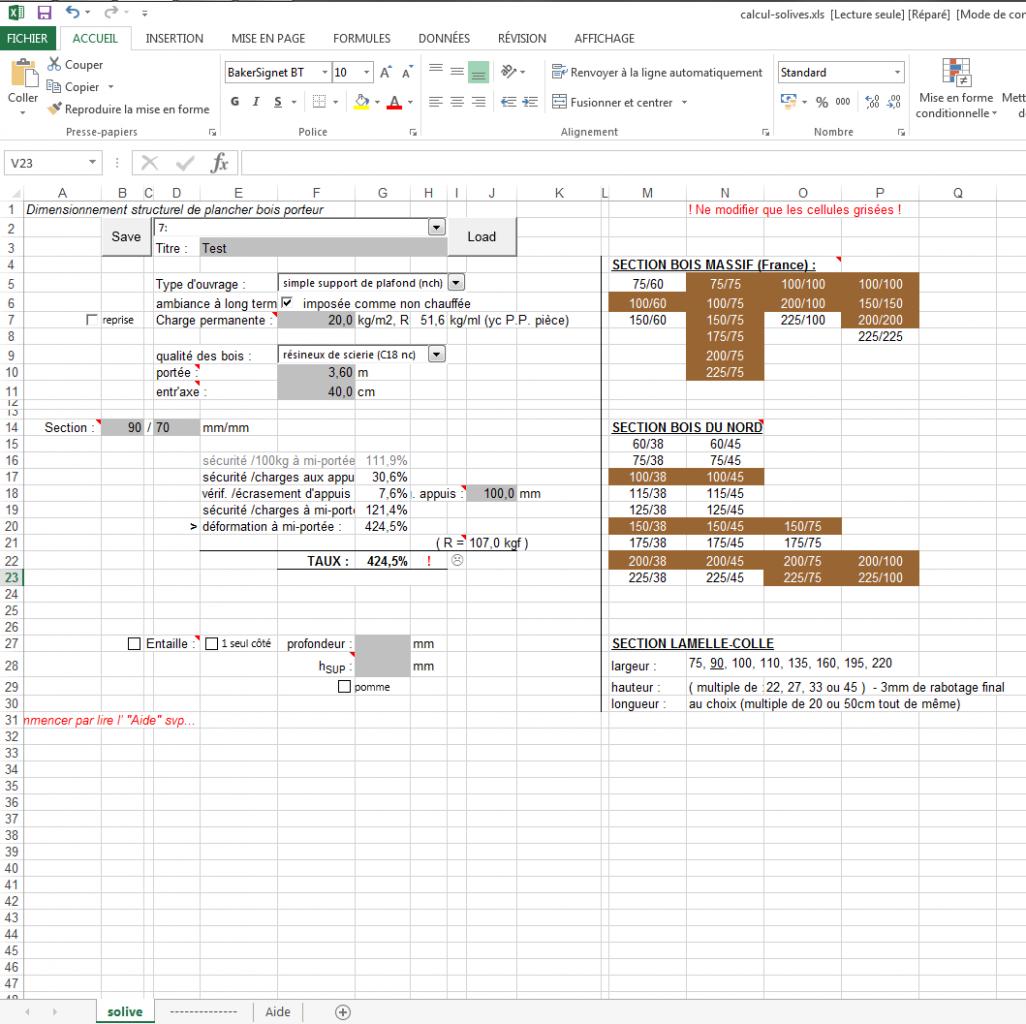Click the insert function fx icon

tap(220, 163)
